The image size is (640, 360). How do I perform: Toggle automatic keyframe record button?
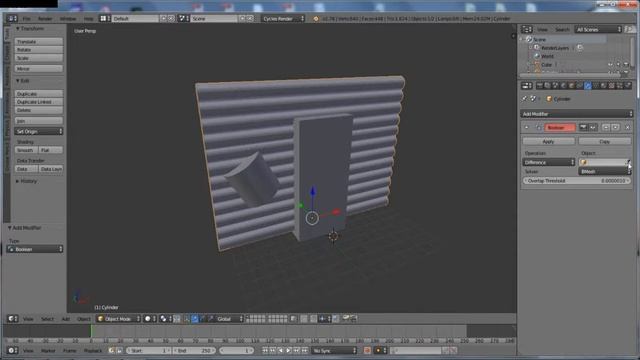[367, 350]
